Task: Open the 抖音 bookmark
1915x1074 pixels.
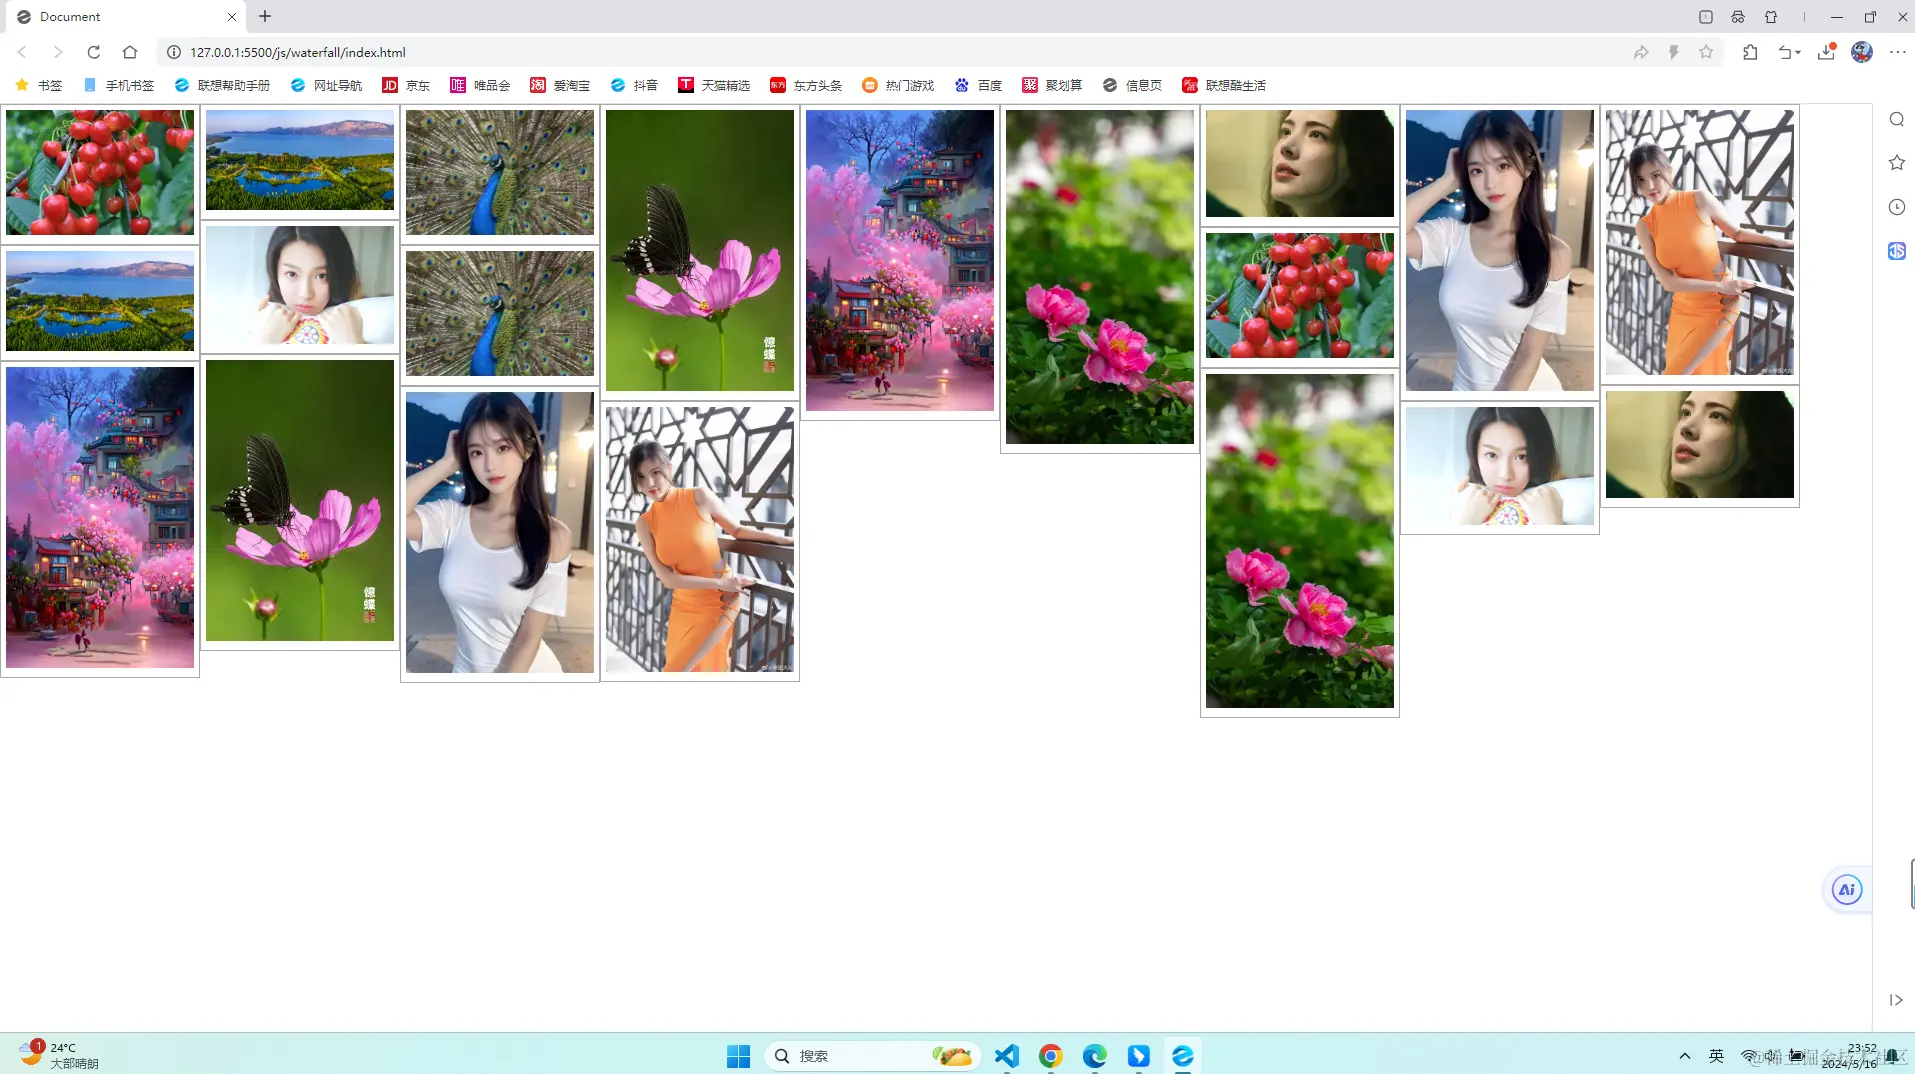Action: (x=634, y=85)
